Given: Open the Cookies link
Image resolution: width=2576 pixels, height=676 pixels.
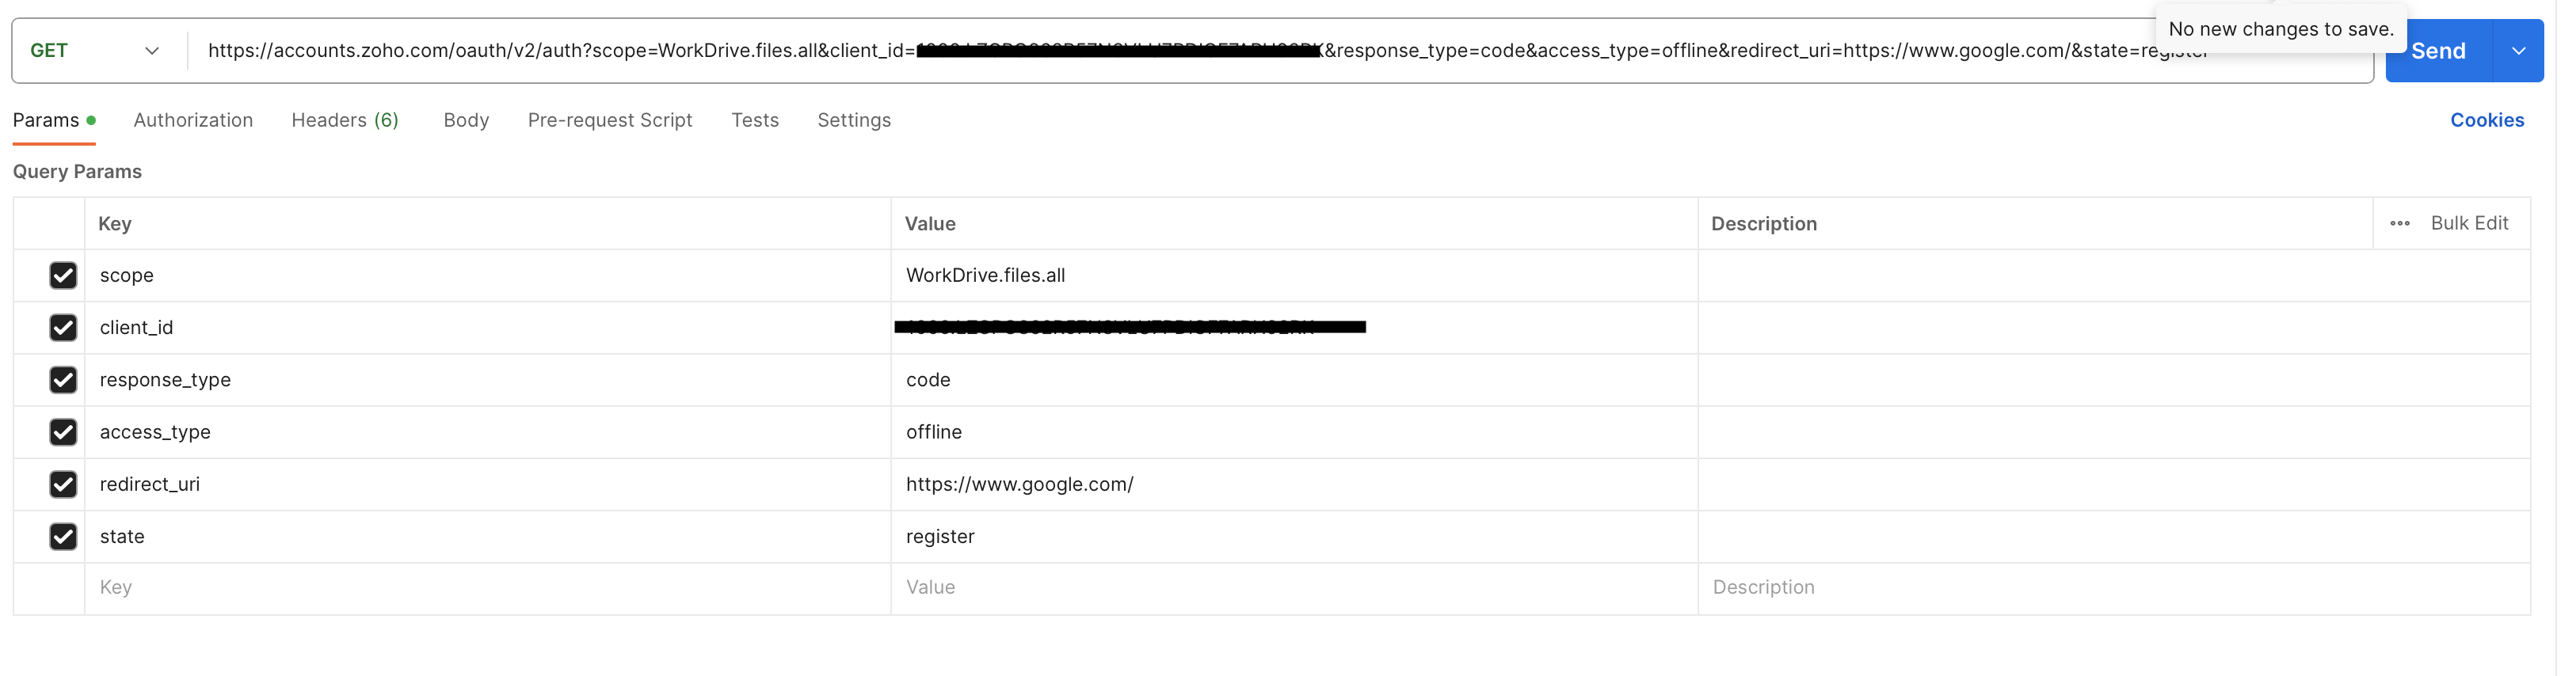Looking at the screenshot, I should click(2486, 120).
